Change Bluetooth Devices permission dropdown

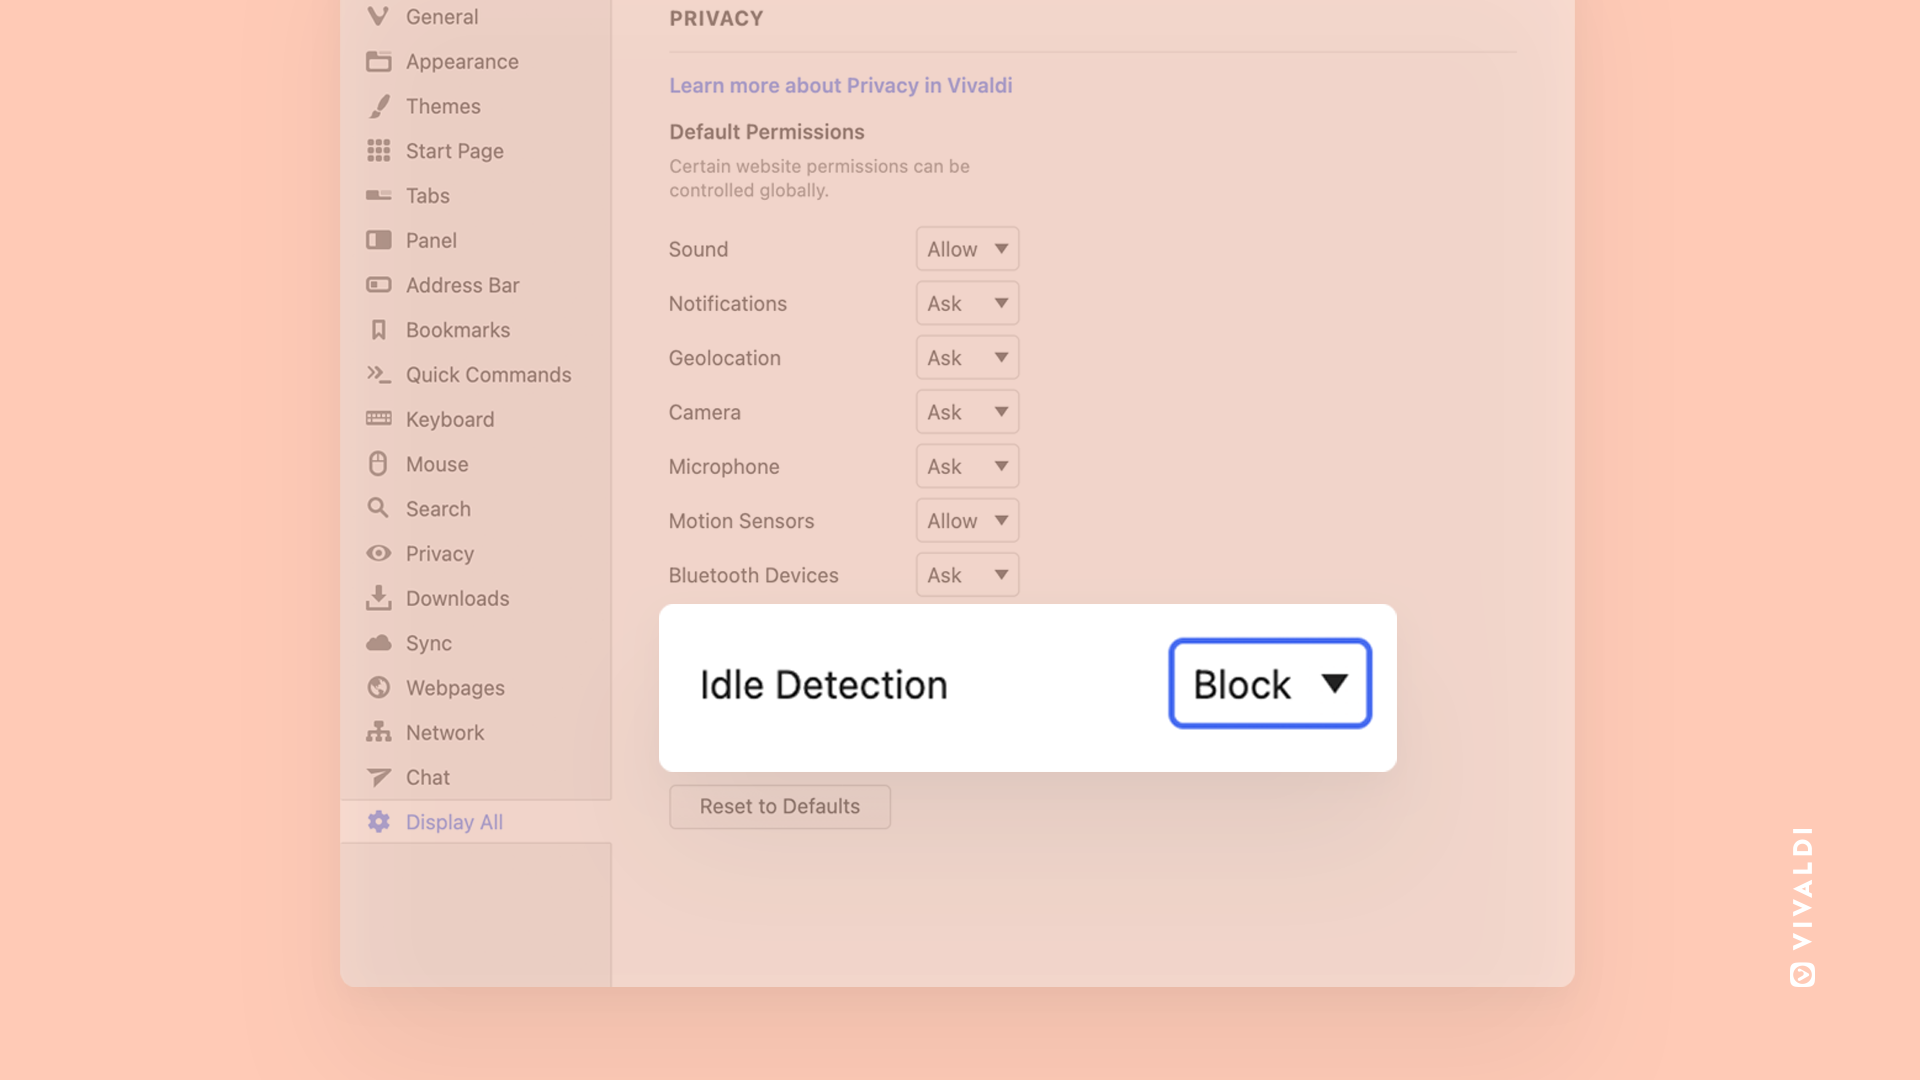pyautogui.click(x=967, y=575)
